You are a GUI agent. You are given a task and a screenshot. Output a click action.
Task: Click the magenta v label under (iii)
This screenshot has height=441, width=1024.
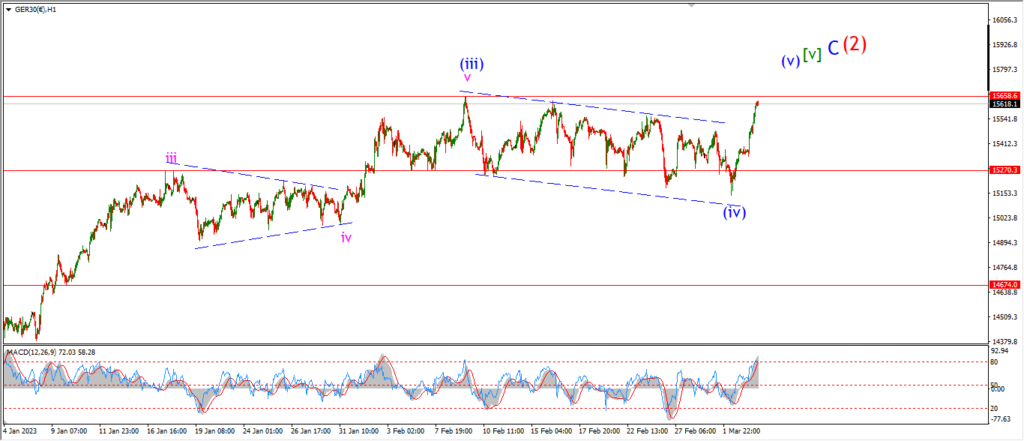[x=468, y=78]
